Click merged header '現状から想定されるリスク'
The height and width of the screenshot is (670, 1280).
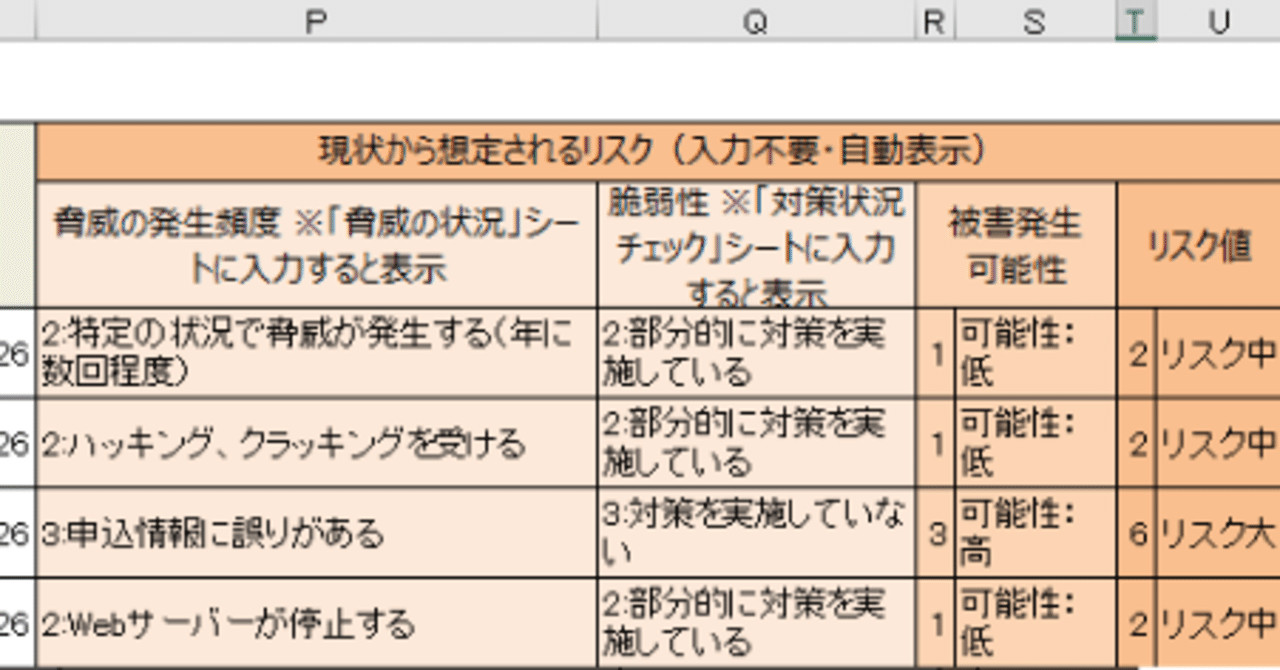click(658, 152)
